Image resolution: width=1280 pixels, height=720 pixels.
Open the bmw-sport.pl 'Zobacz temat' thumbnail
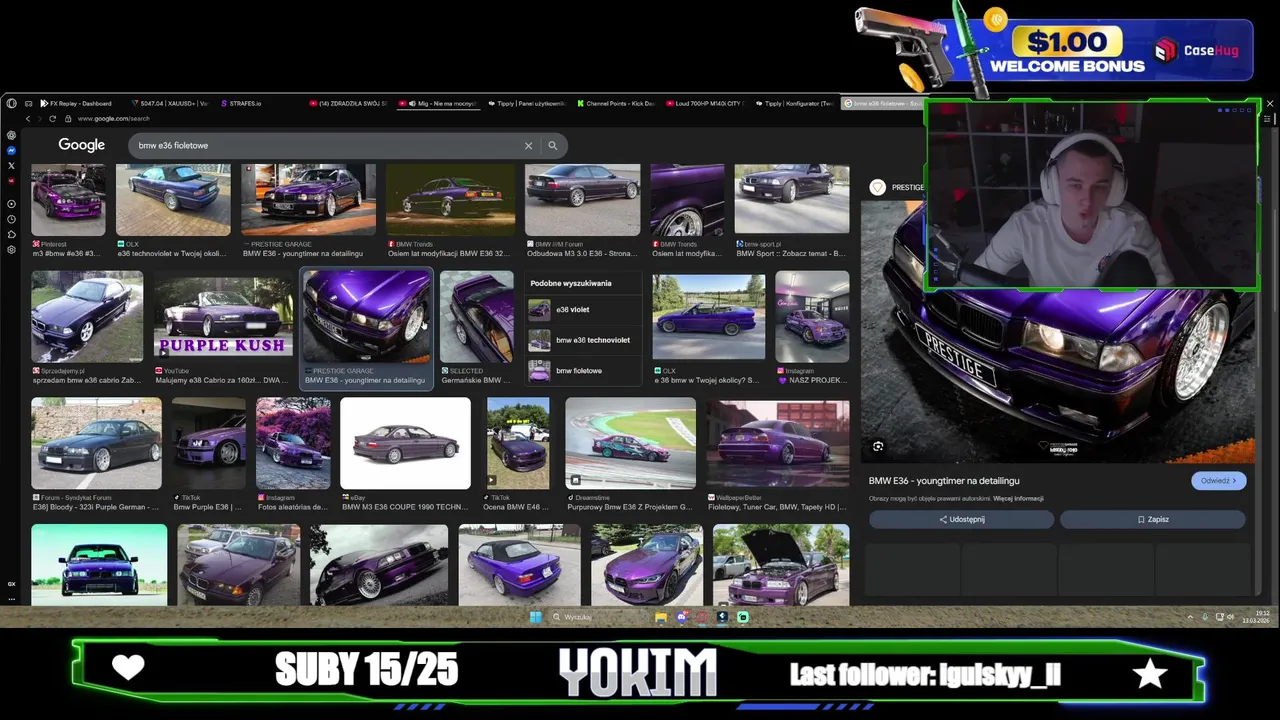pyautogui.click(x=792, y=200)
